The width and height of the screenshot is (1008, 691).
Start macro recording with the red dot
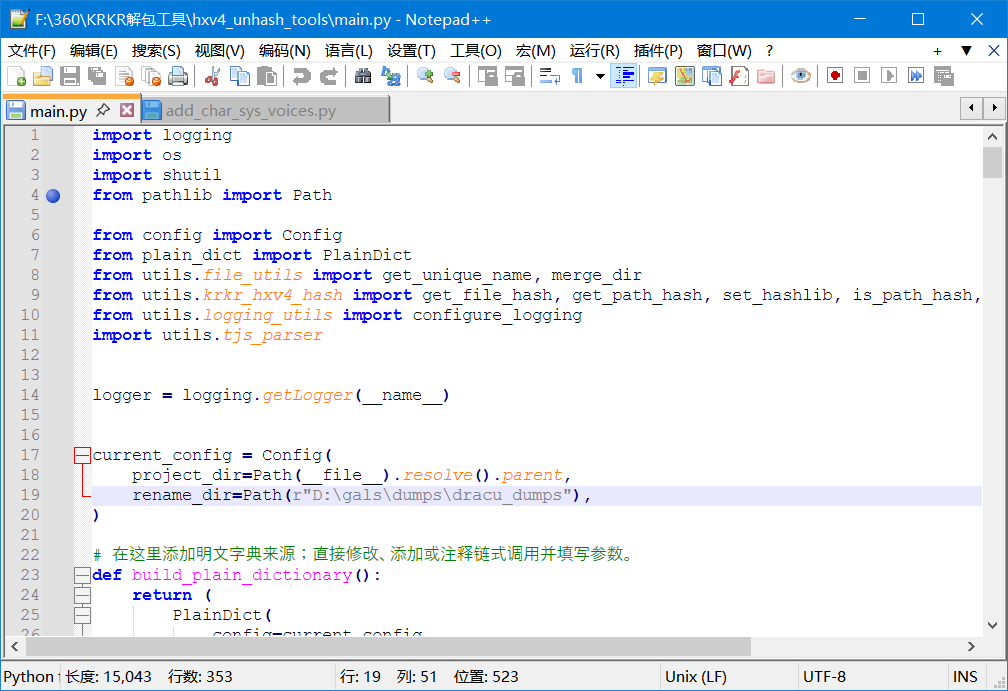coord(835,76)
